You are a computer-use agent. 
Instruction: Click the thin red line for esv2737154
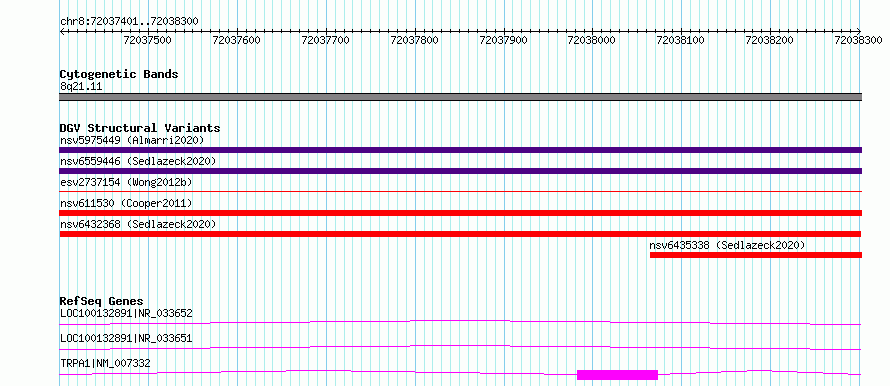460,192
